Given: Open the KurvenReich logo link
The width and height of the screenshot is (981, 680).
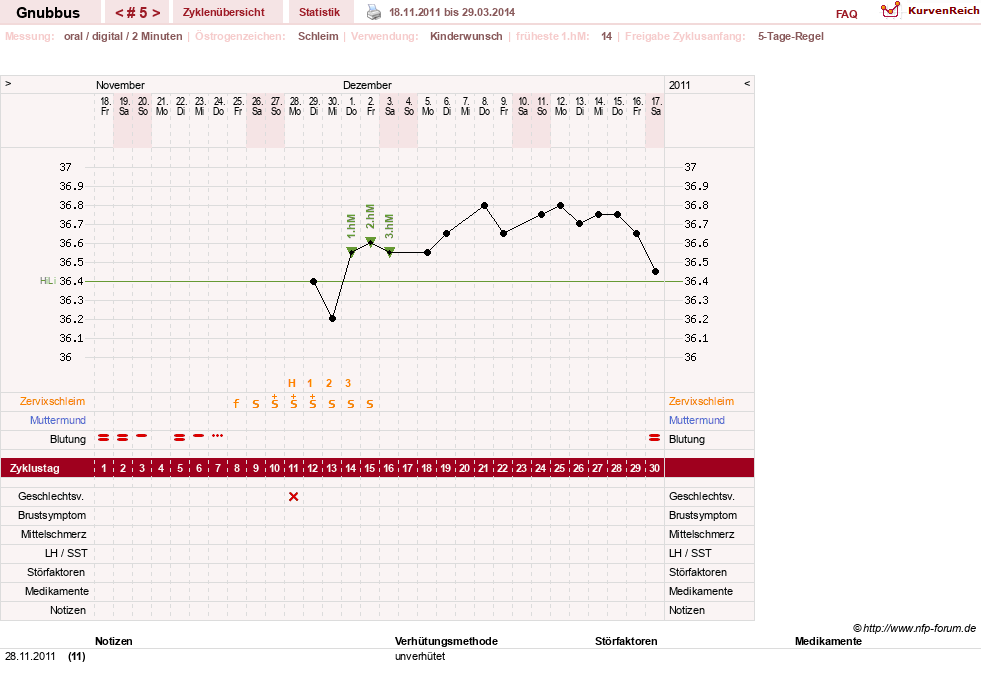Looking at the screenshot, I should click(x=929, y=10).
